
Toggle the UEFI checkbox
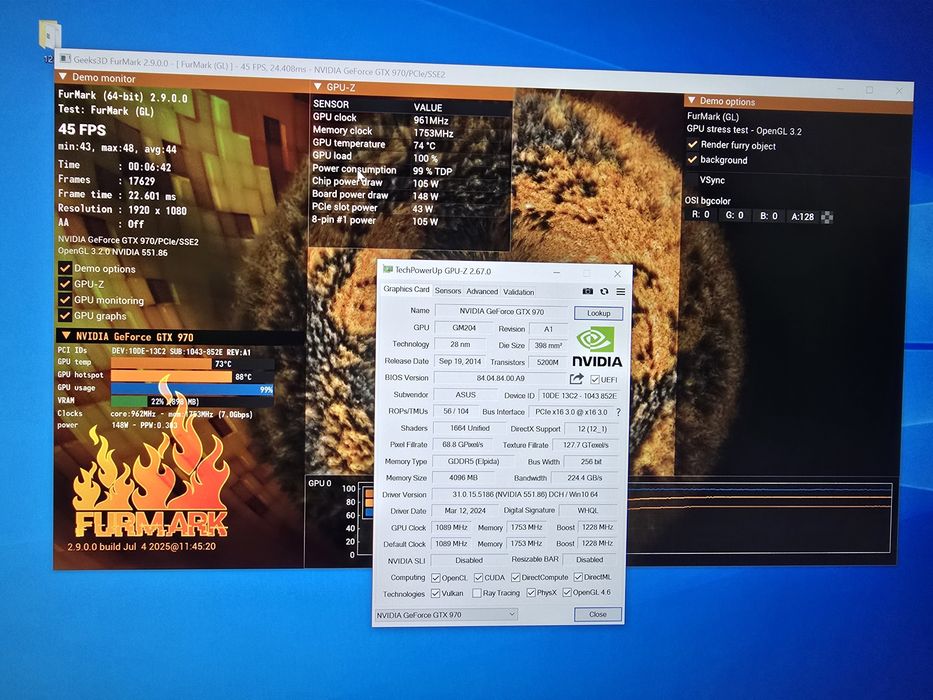tap(594, 379)
